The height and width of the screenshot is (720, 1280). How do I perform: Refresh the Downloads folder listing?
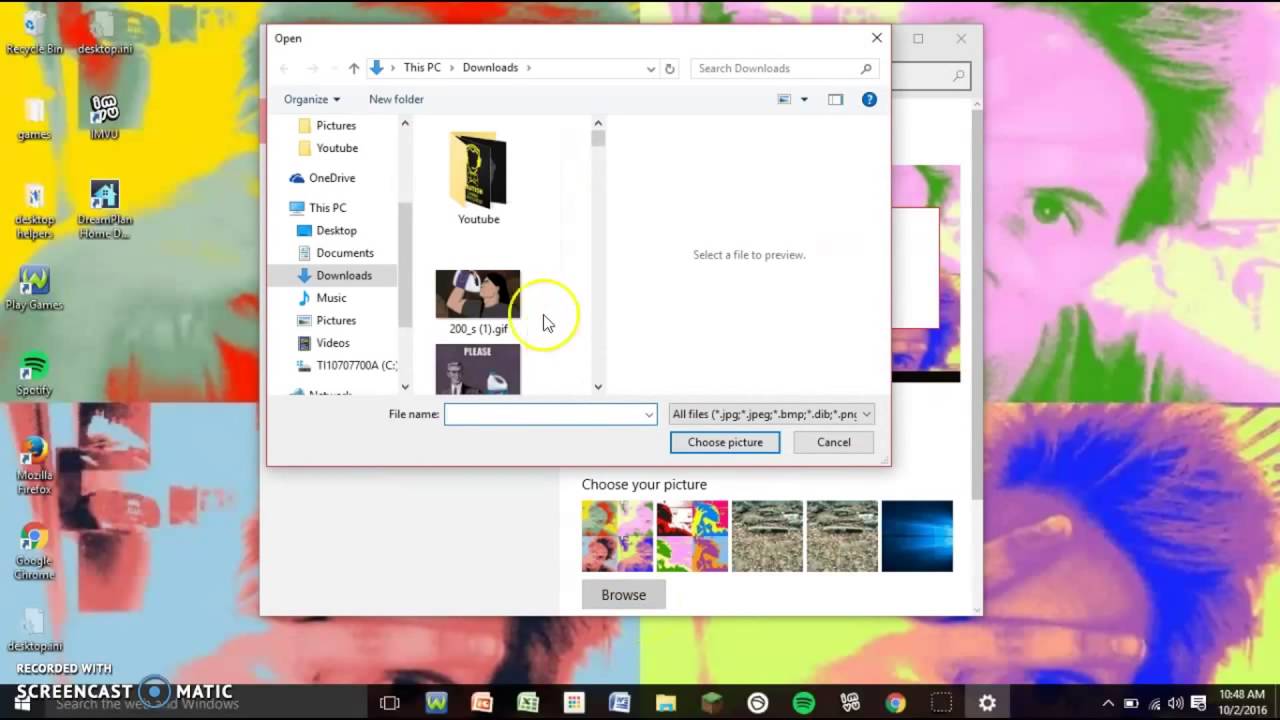[x=670, y=68]
